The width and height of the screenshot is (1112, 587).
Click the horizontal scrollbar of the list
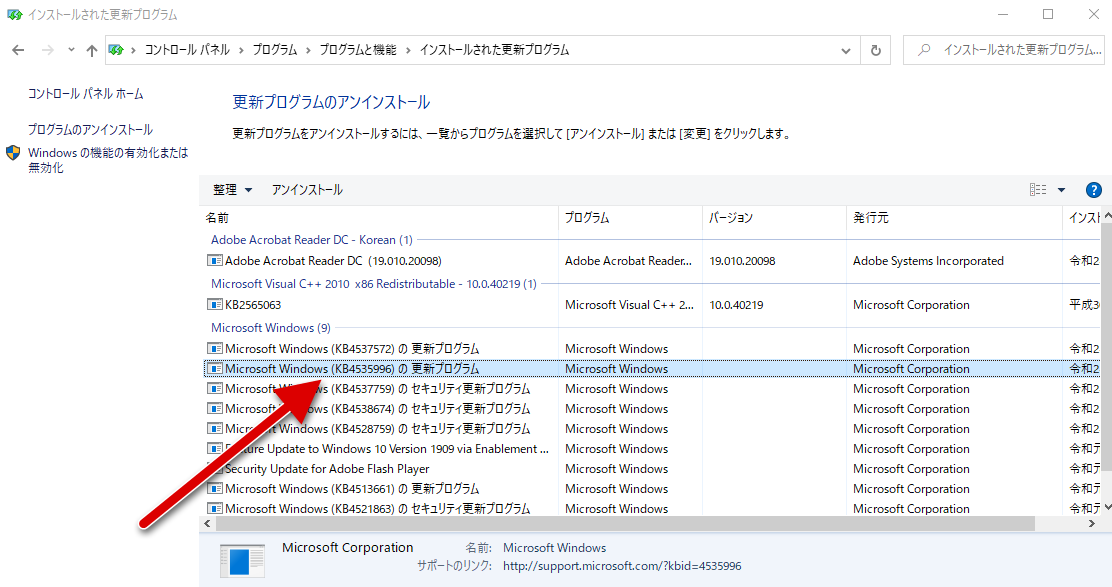[x=625, y=524]
